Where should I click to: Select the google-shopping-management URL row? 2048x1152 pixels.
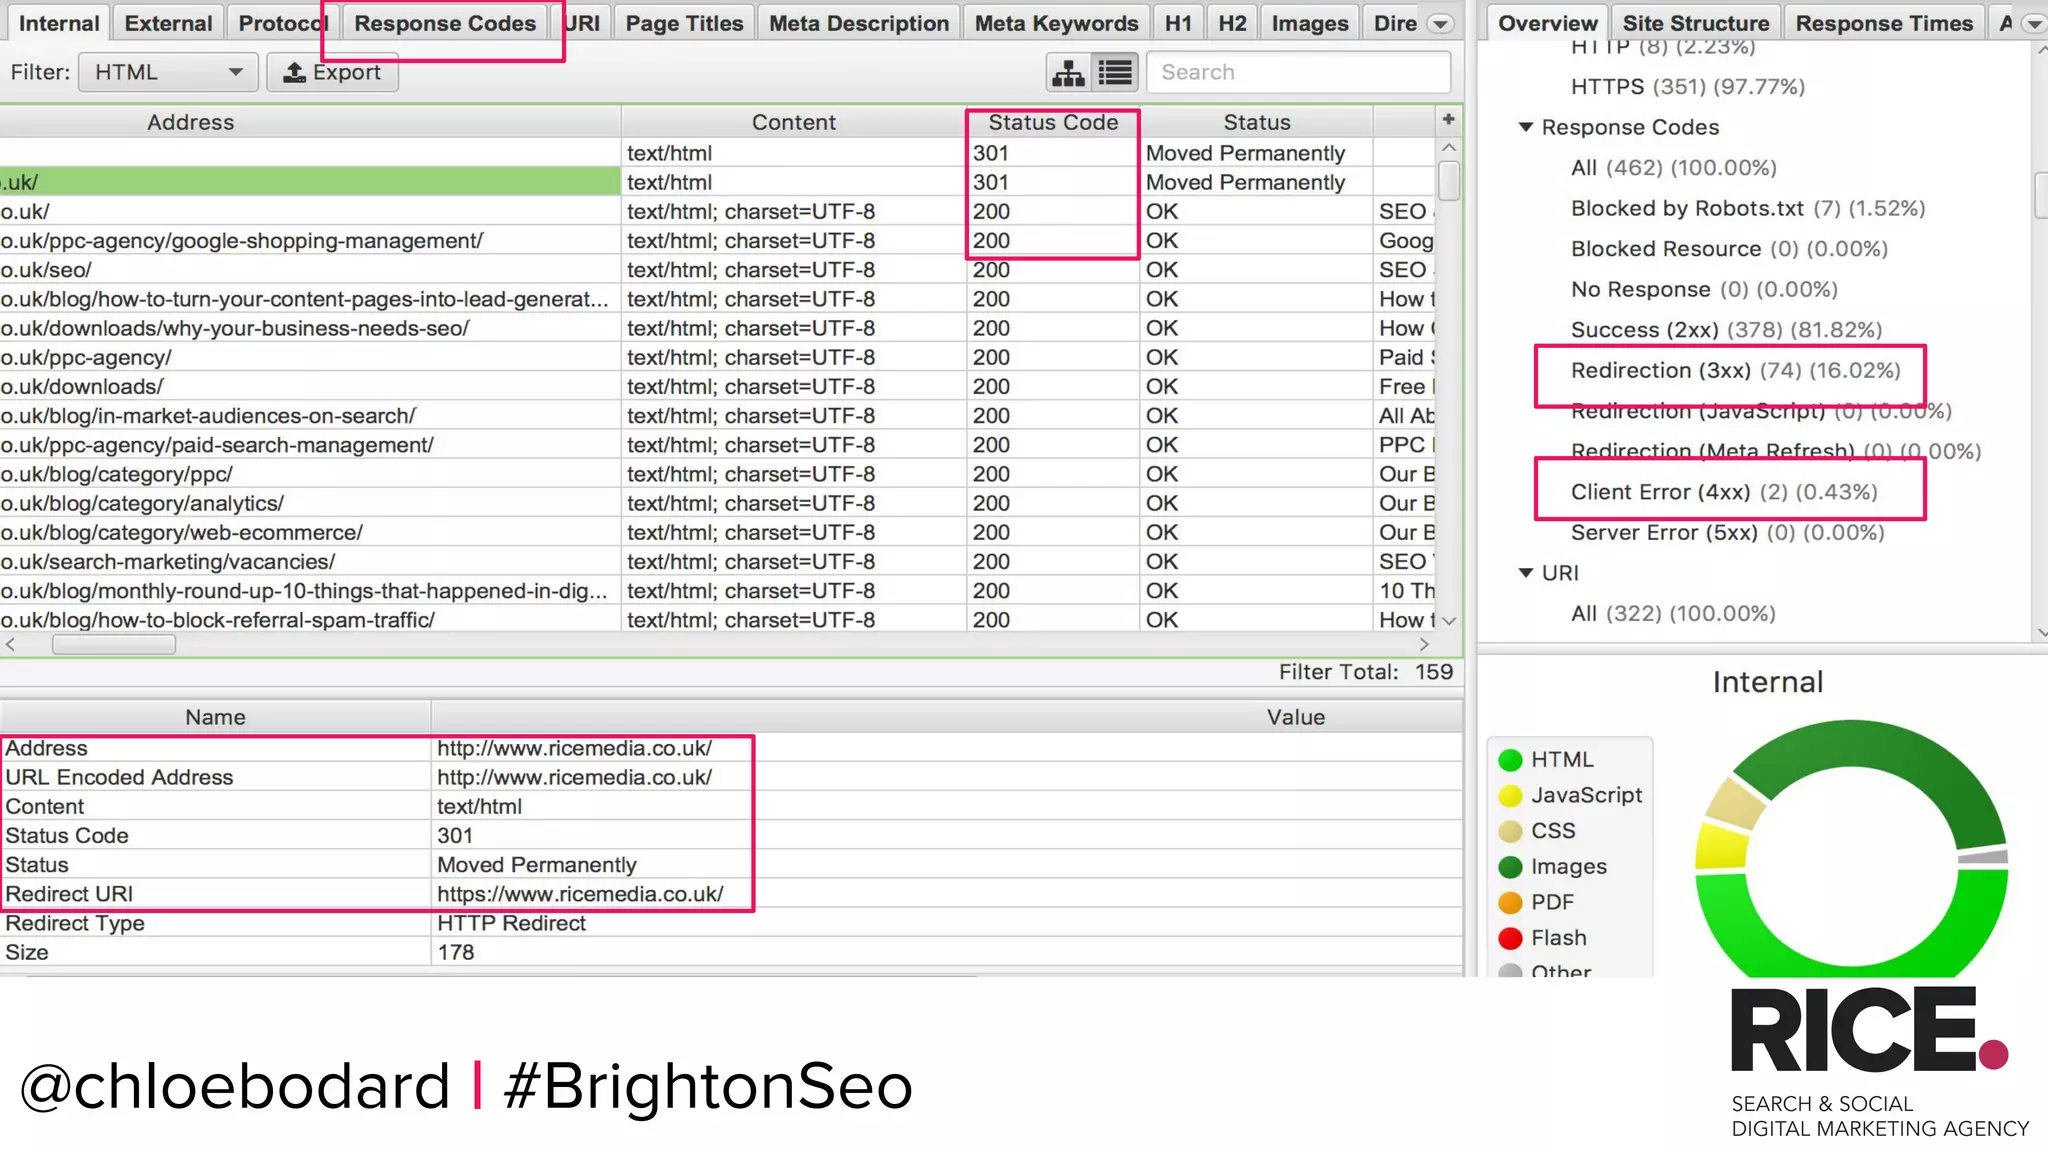click(x=310, y=241)
